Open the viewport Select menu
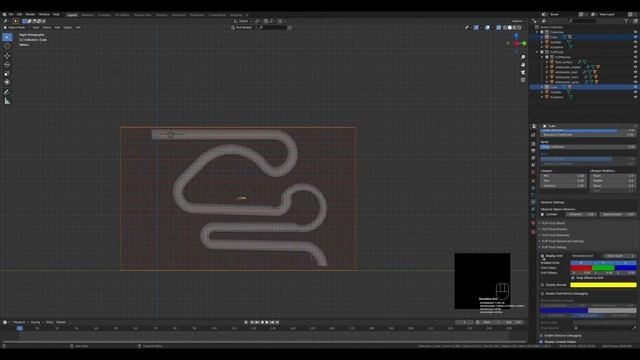The width and height of the screenshot is (640, 360). pyautogui.click(x=47, y=27)
